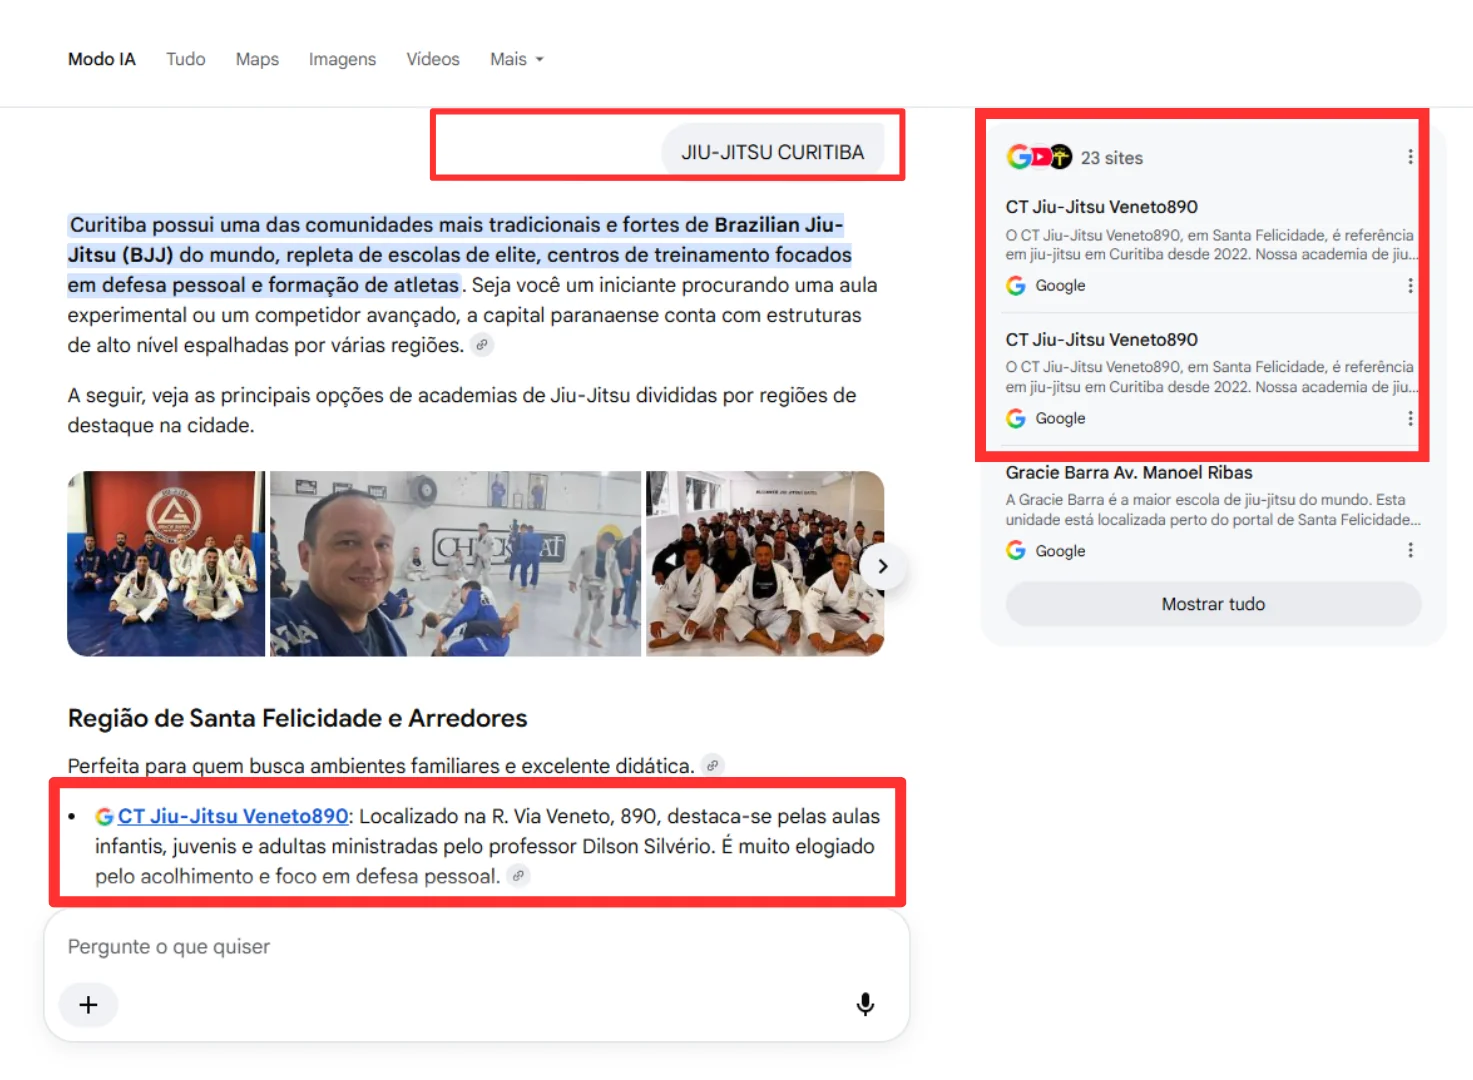Image resolution: width=1473 pixels, height=1080 pixels.
Task: Open source link icon after 'excelente didática'
Action: (x=712, y=766)
